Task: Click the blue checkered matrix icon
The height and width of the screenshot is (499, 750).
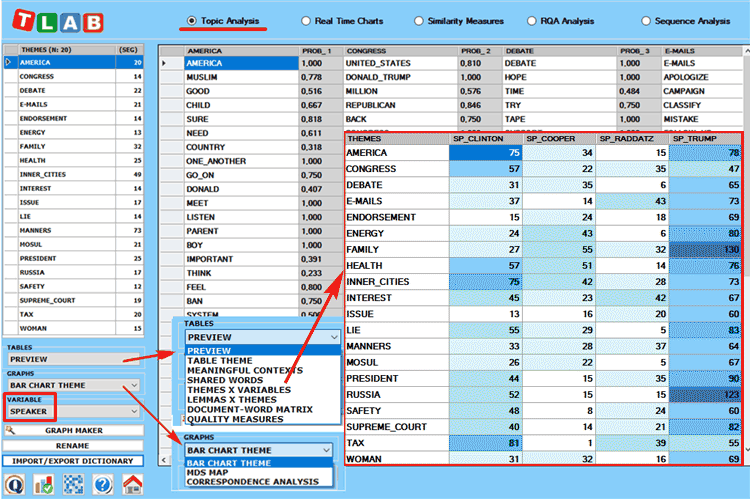Action: pyautogui.click(x=74, y=485)
